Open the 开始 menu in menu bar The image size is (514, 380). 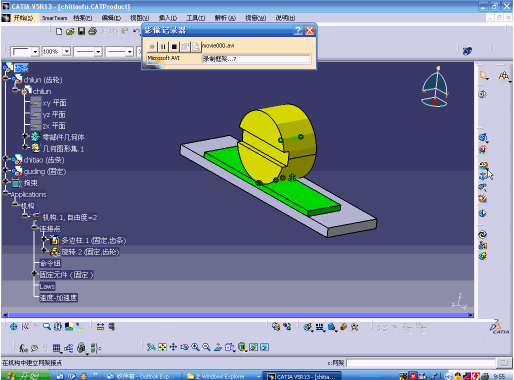(x=23, y=18)
